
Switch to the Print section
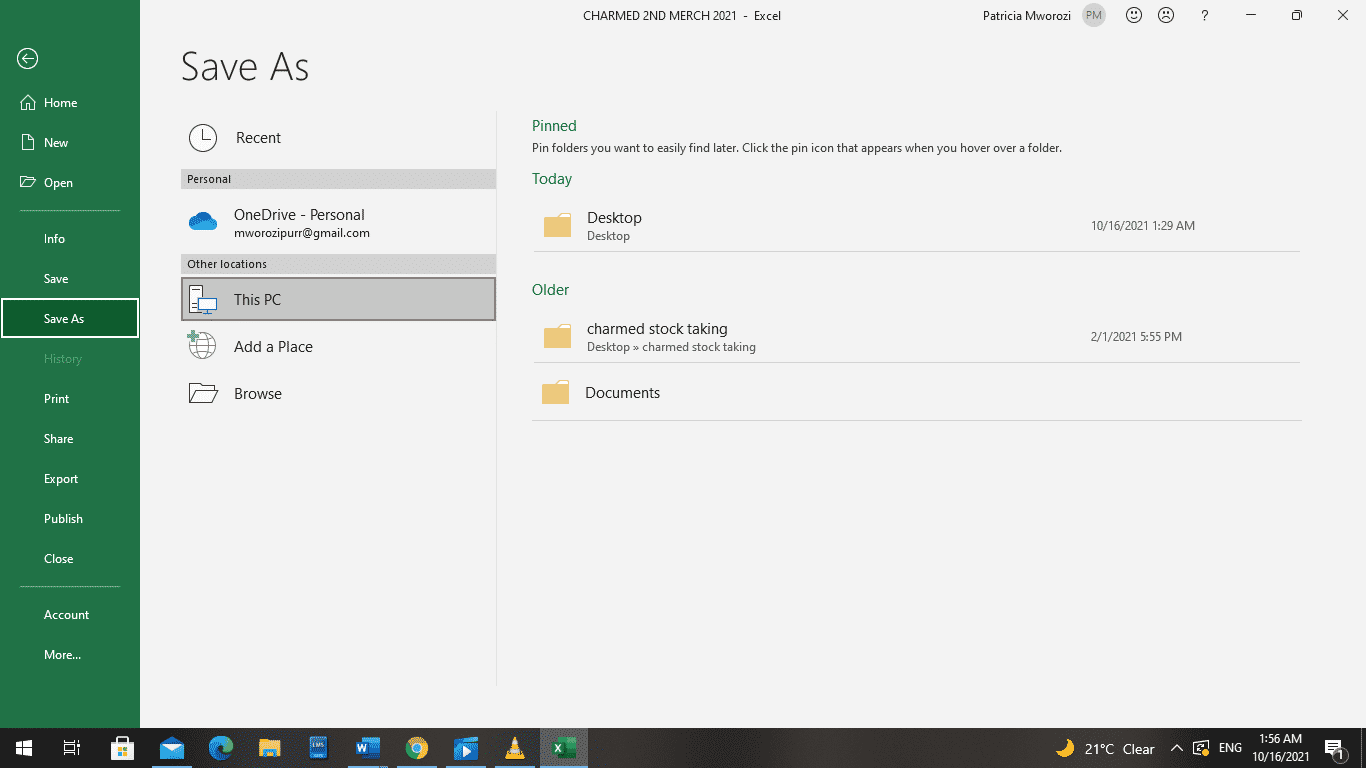click(56, 398)
